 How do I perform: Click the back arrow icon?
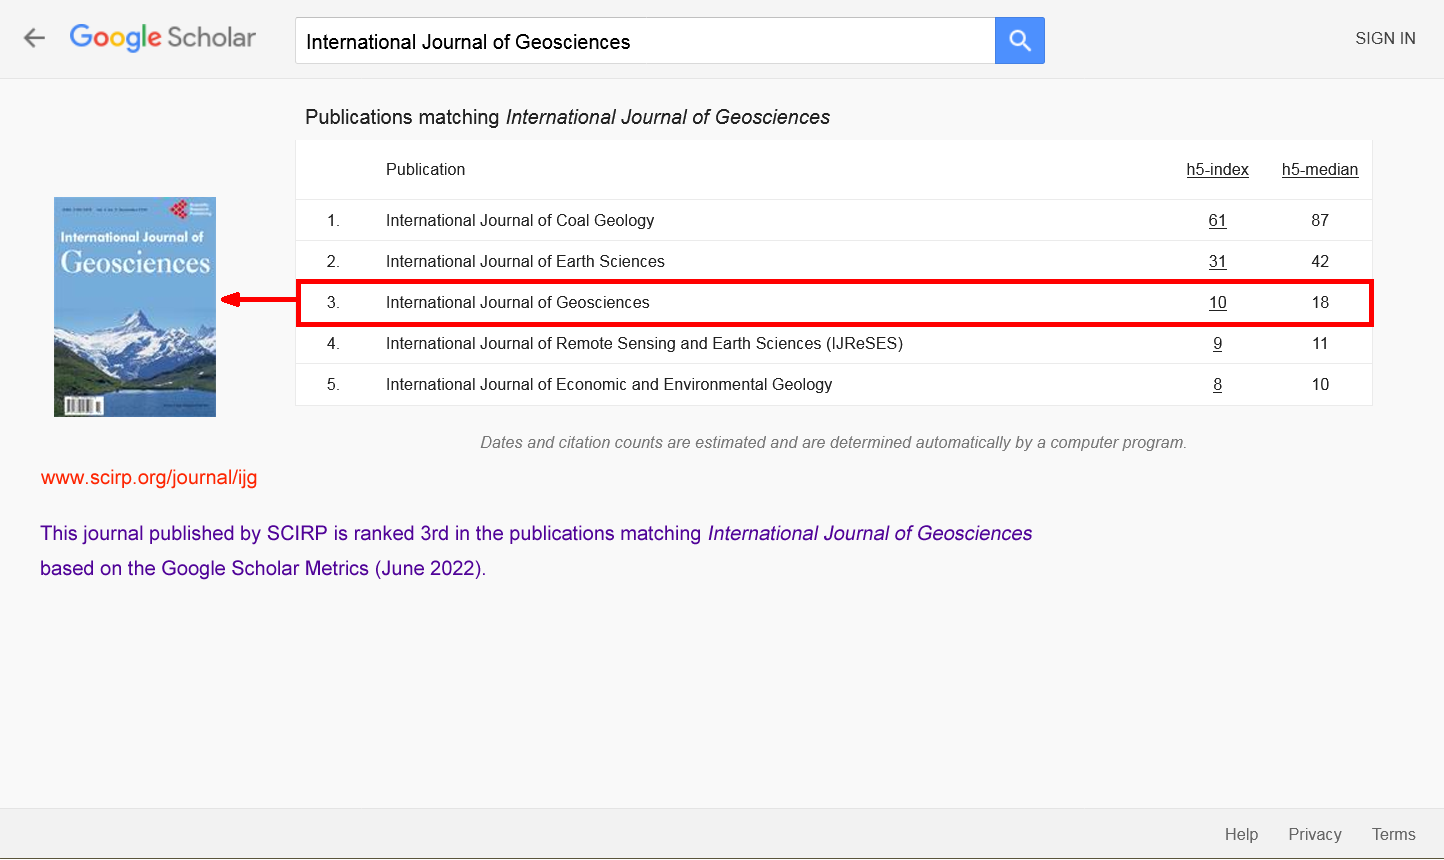pyautogui.click(x=35, y=38)
